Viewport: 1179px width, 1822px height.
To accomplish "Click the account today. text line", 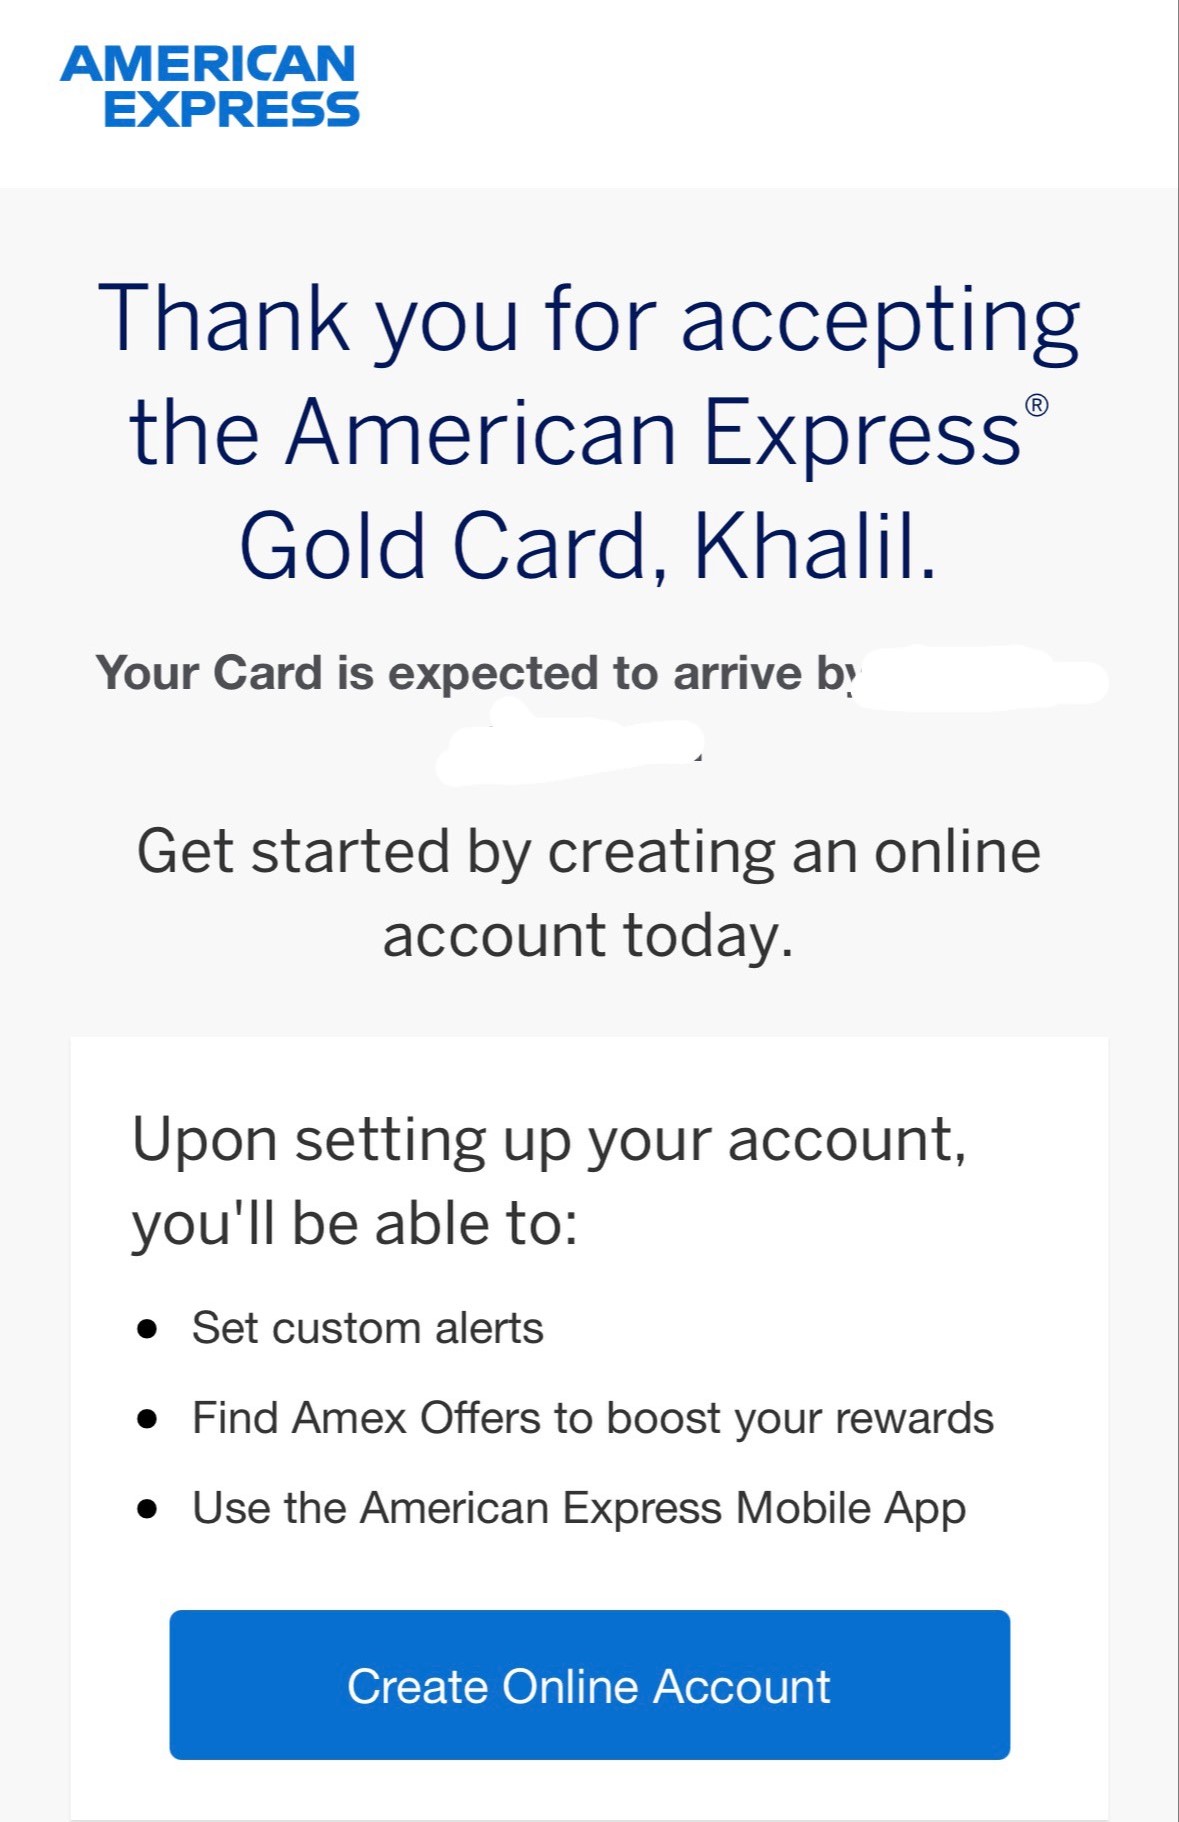I will tap(588, 936).
